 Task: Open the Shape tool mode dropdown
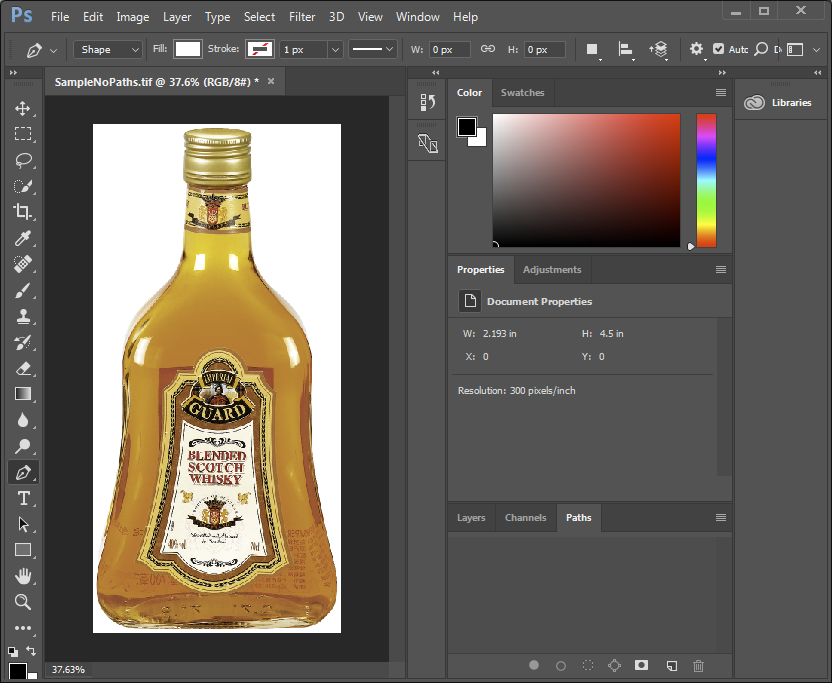(108, 49)
